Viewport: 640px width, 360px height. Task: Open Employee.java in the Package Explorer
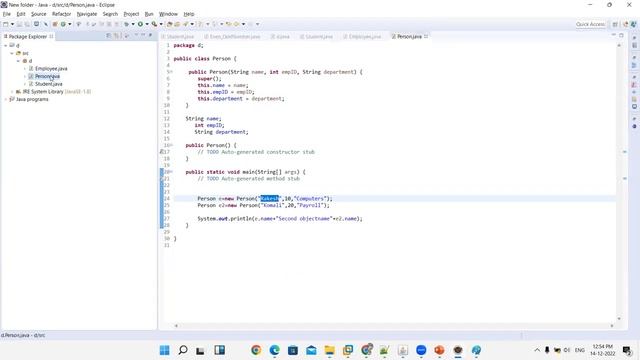pos(51,69)
